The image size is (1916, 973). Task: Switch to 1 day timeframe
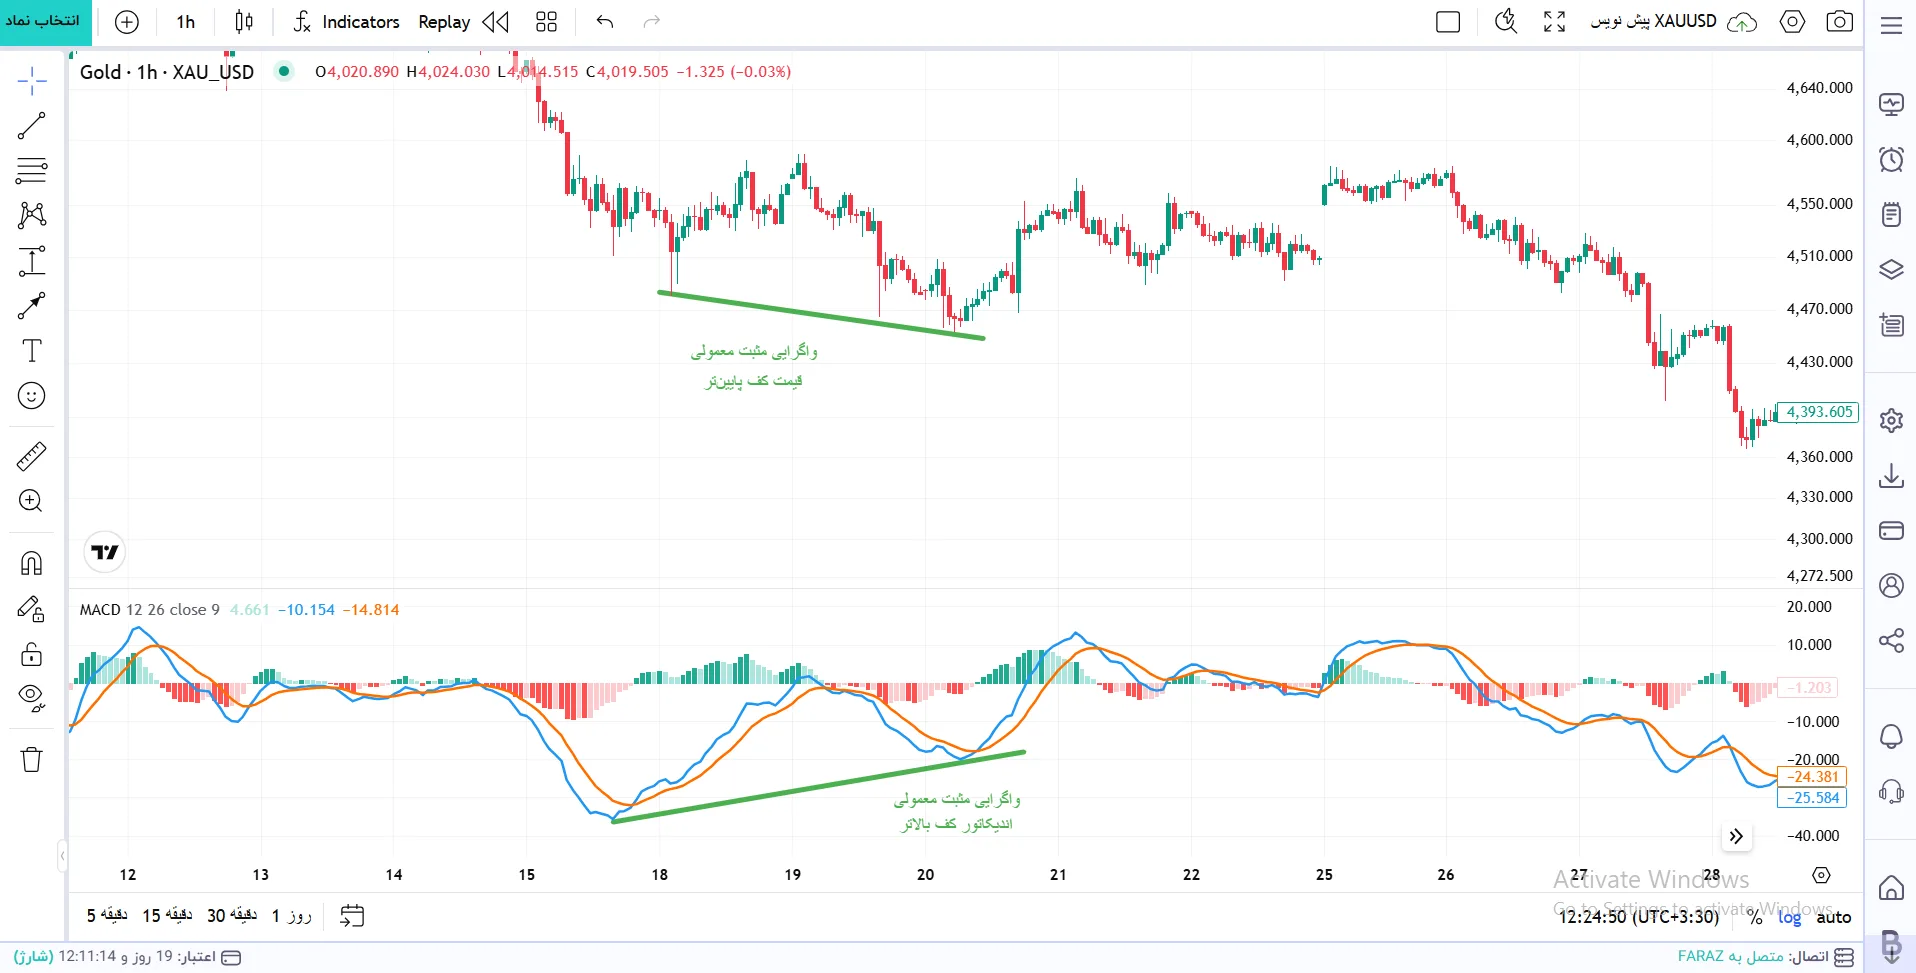click(x=291, y=916)
